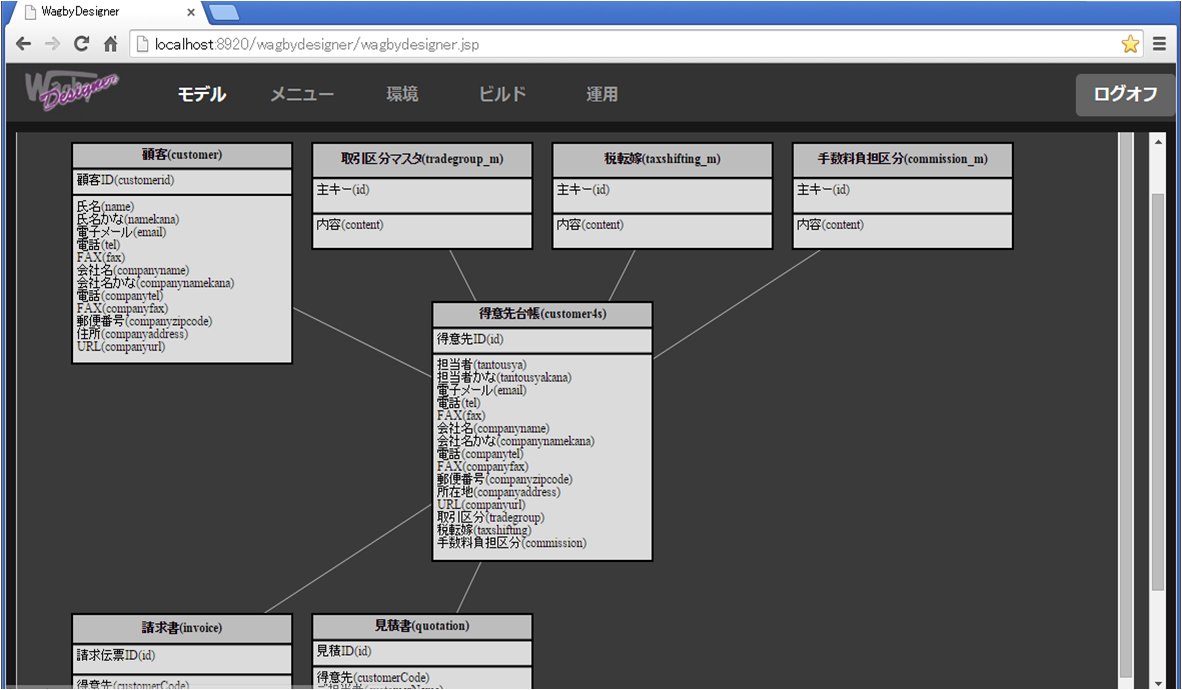Select the 税転嫁(taxshifting_m) model header
Image resolution: width=1182 pixels, height=690 pixels.
[663, 160]
